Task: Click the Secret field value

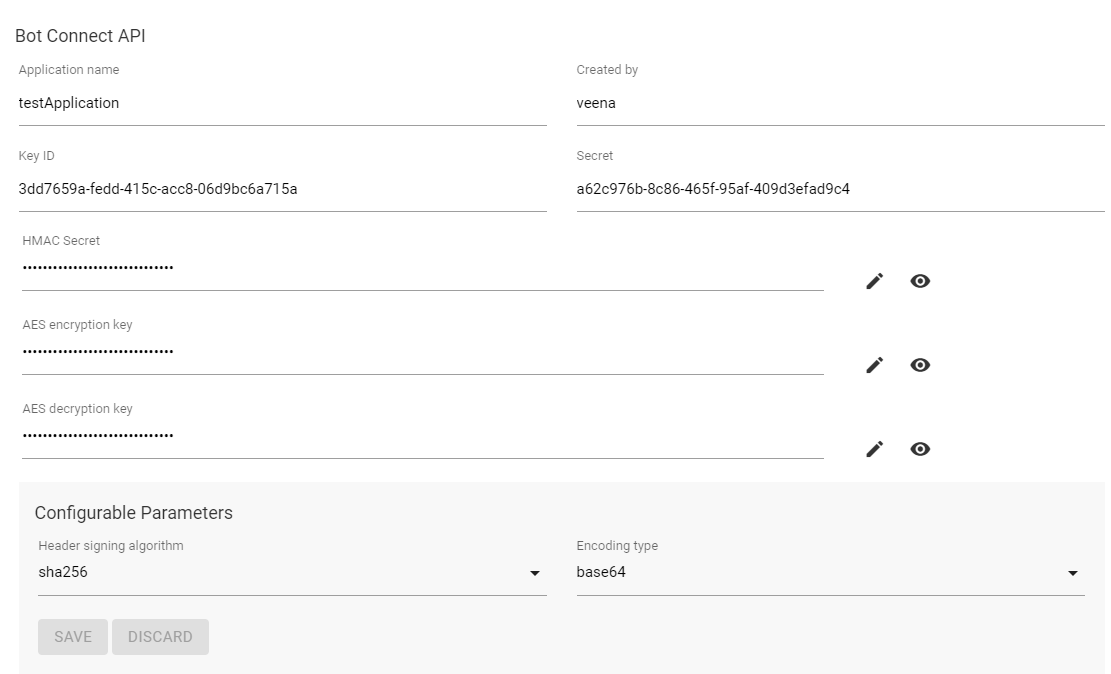Action: (840, 189)
